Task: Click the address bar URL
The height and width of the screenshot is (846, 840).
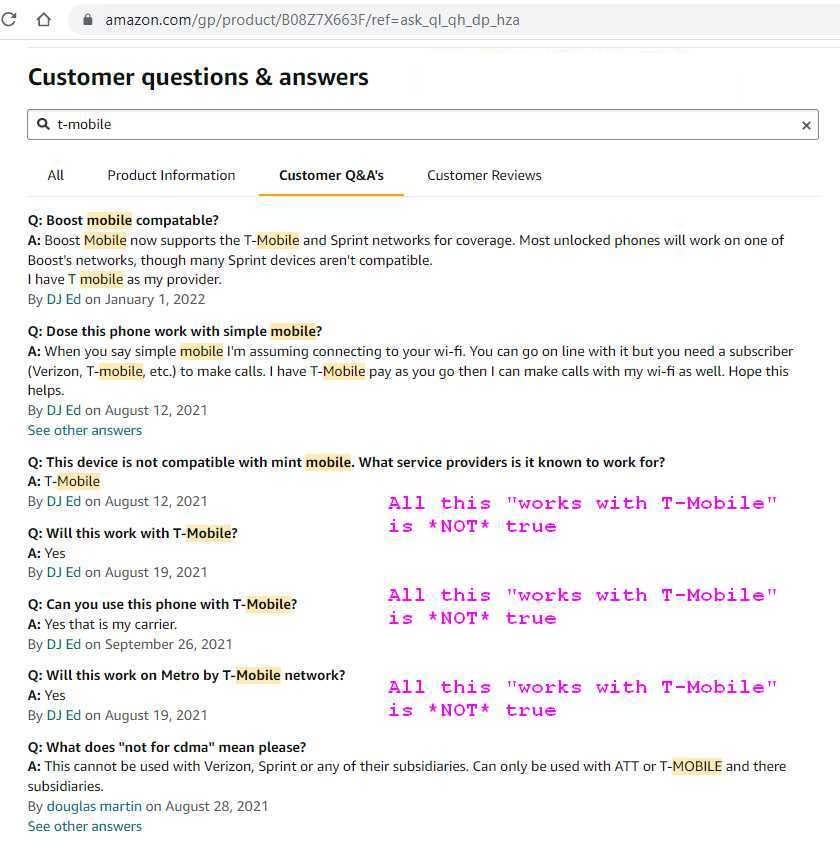Action: click(312, 20)
